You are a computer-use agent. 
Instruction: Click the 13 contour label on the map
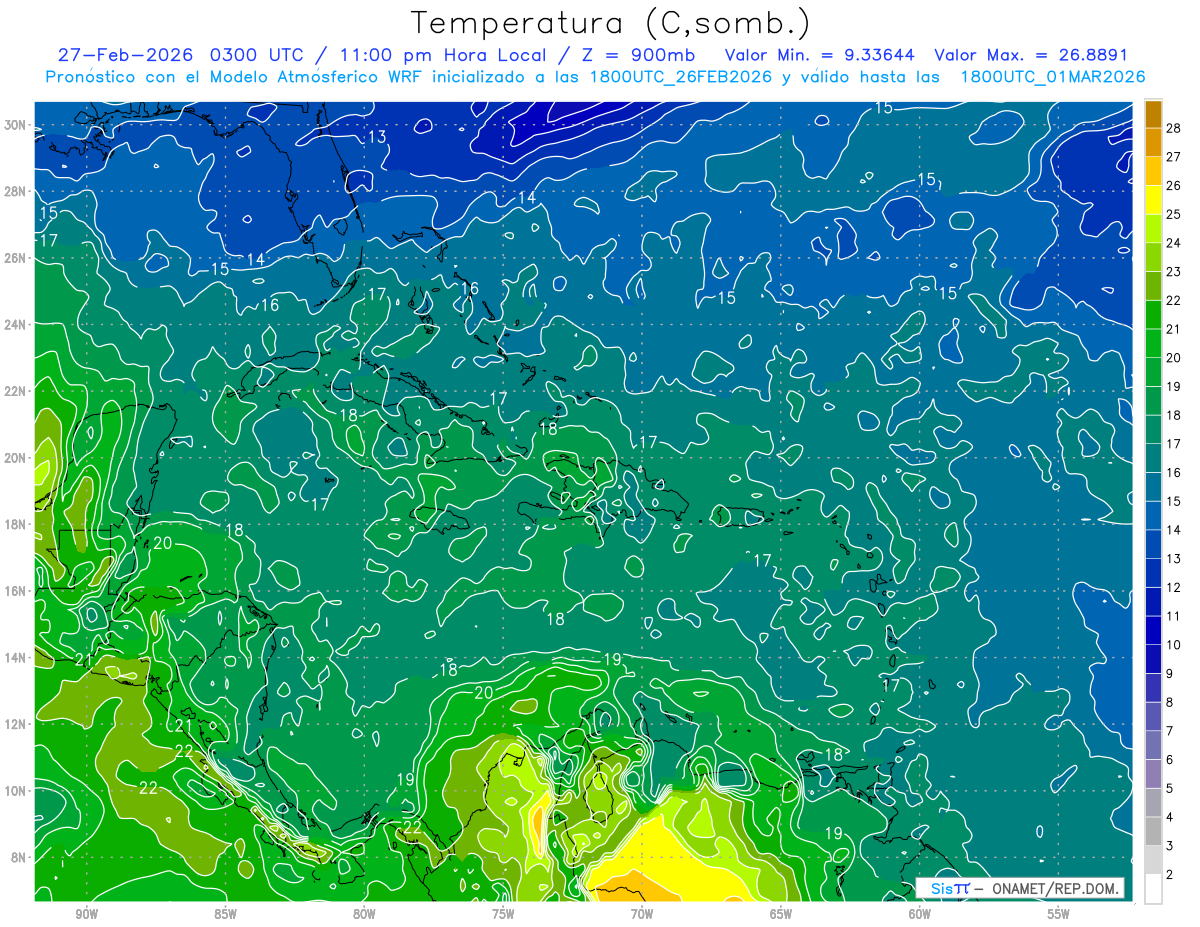coord(377,137)
